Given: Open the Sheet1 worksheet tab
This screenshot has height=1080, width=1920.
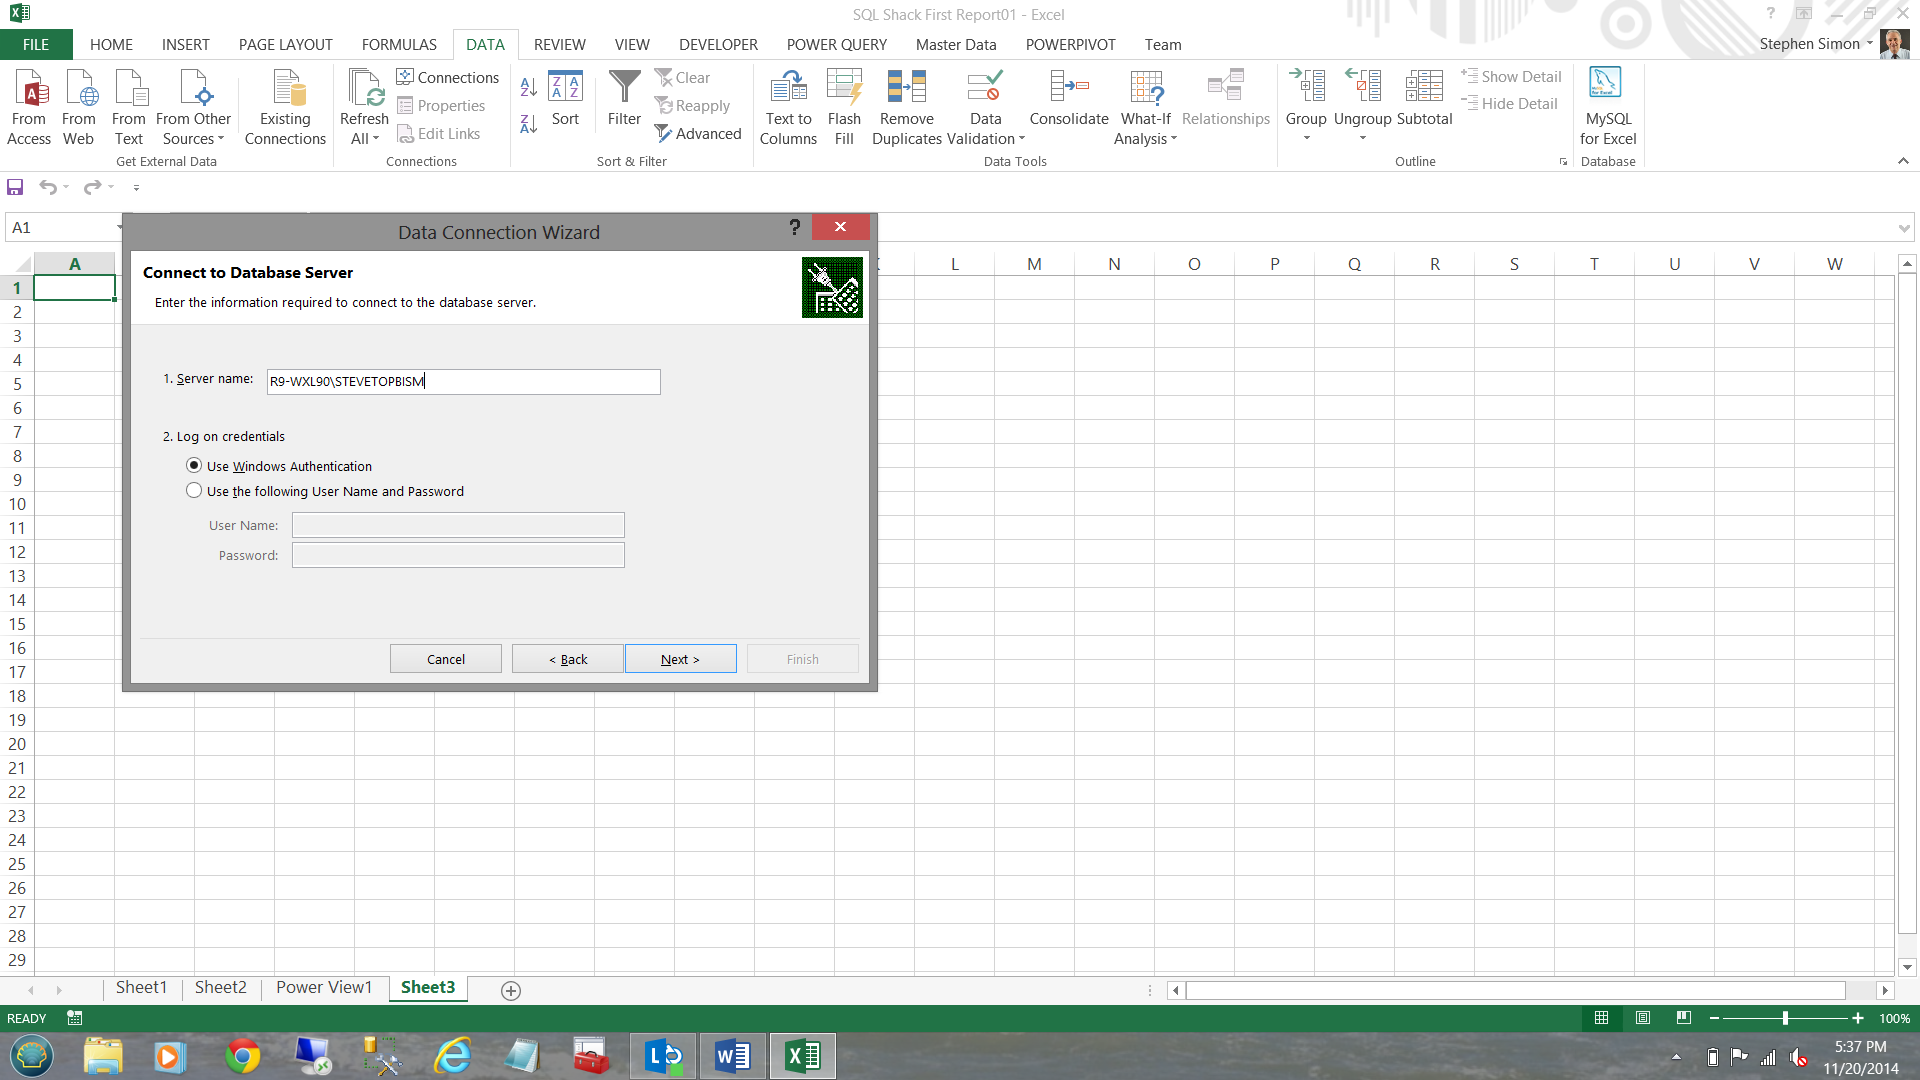Looking at the screenshot, I should tap(141, 988).
